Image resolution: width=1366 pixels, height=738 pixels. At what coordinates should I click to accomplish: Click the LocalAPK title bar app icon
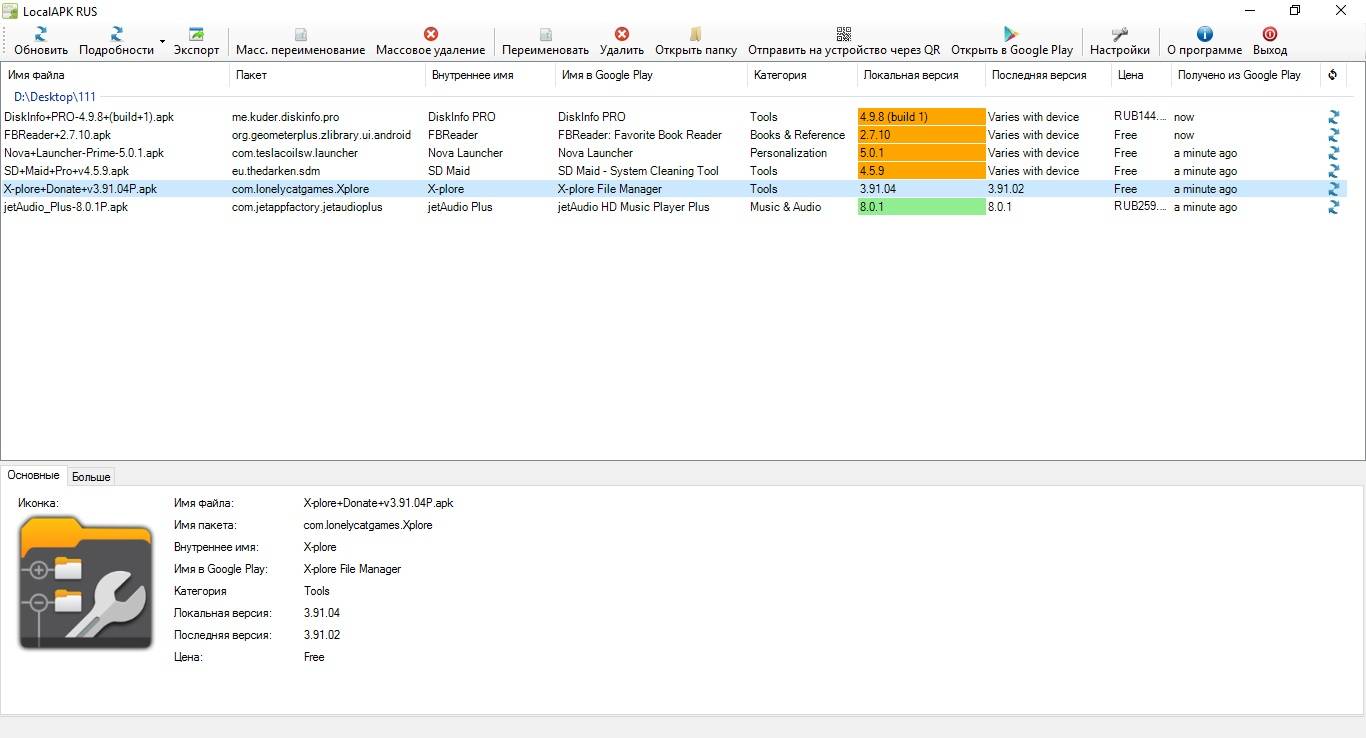click(x=10, y=11)
